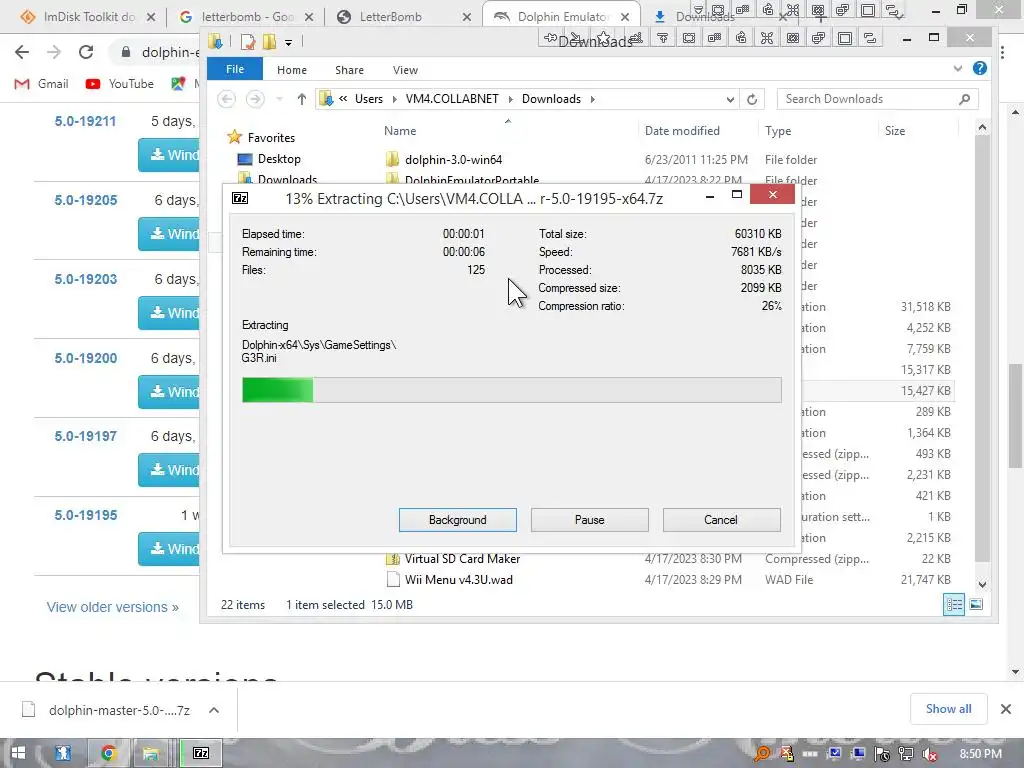Click Windows download for 5.0-19200

(x=169, y=392)
